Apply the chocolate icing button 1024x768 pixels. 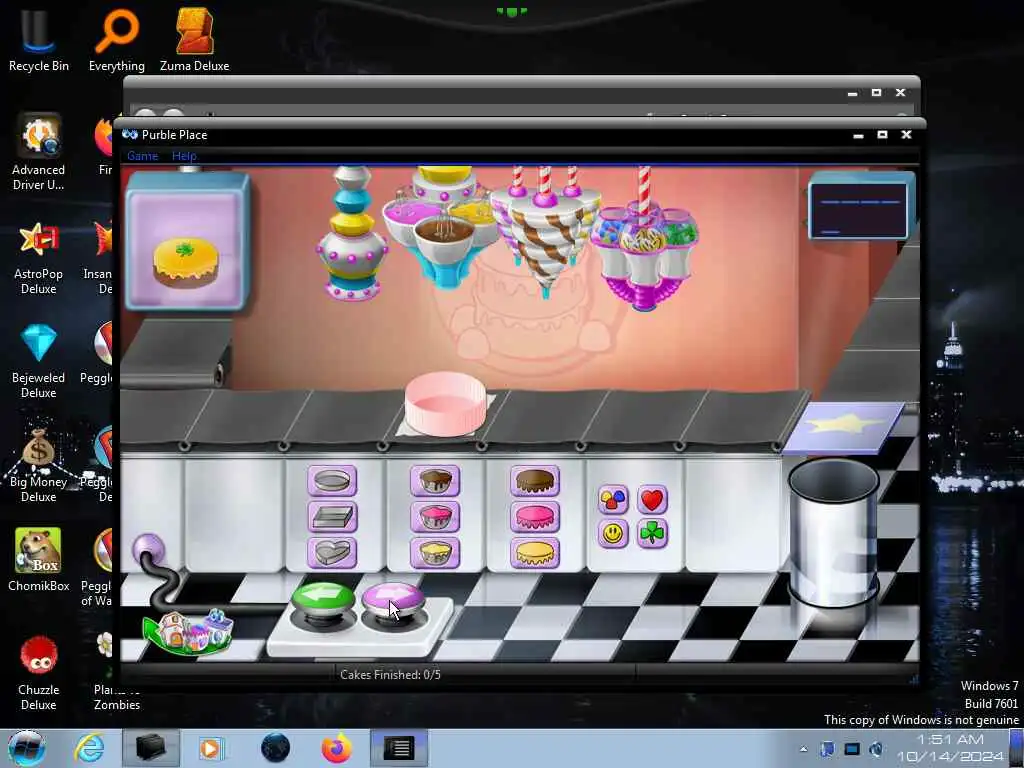click(x=534, y=481)
